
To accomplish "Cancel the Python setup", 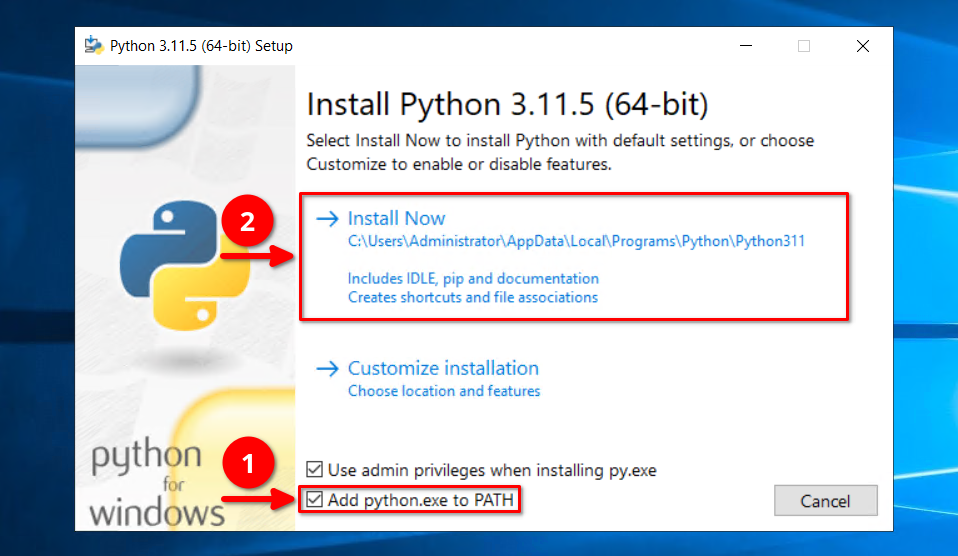I will click(x=825, y=500).
